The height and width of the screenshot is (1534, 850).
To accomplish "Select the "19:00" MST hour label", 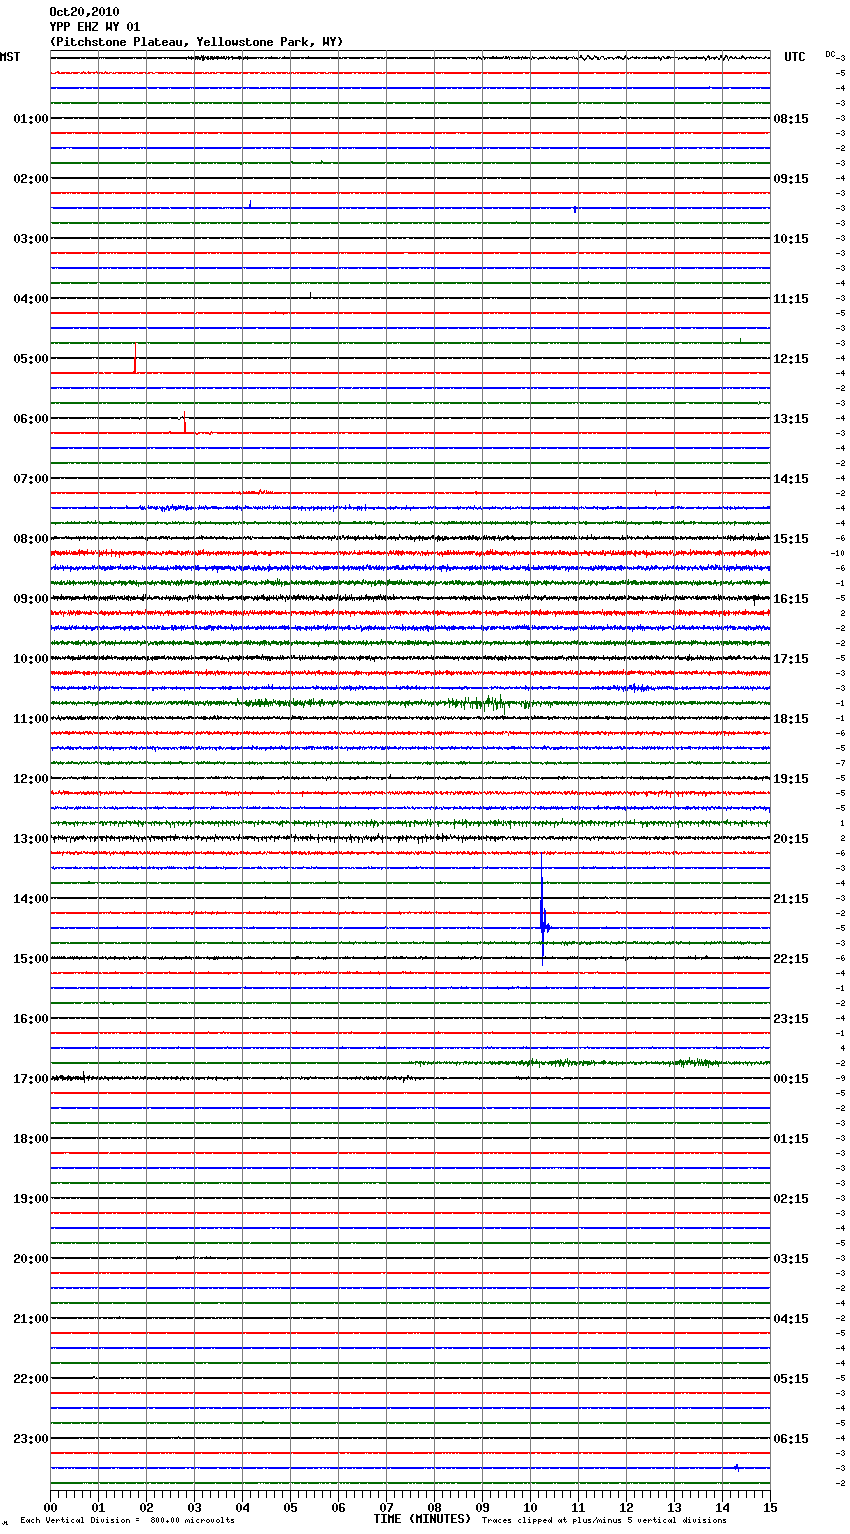I will pos(31,1199).
